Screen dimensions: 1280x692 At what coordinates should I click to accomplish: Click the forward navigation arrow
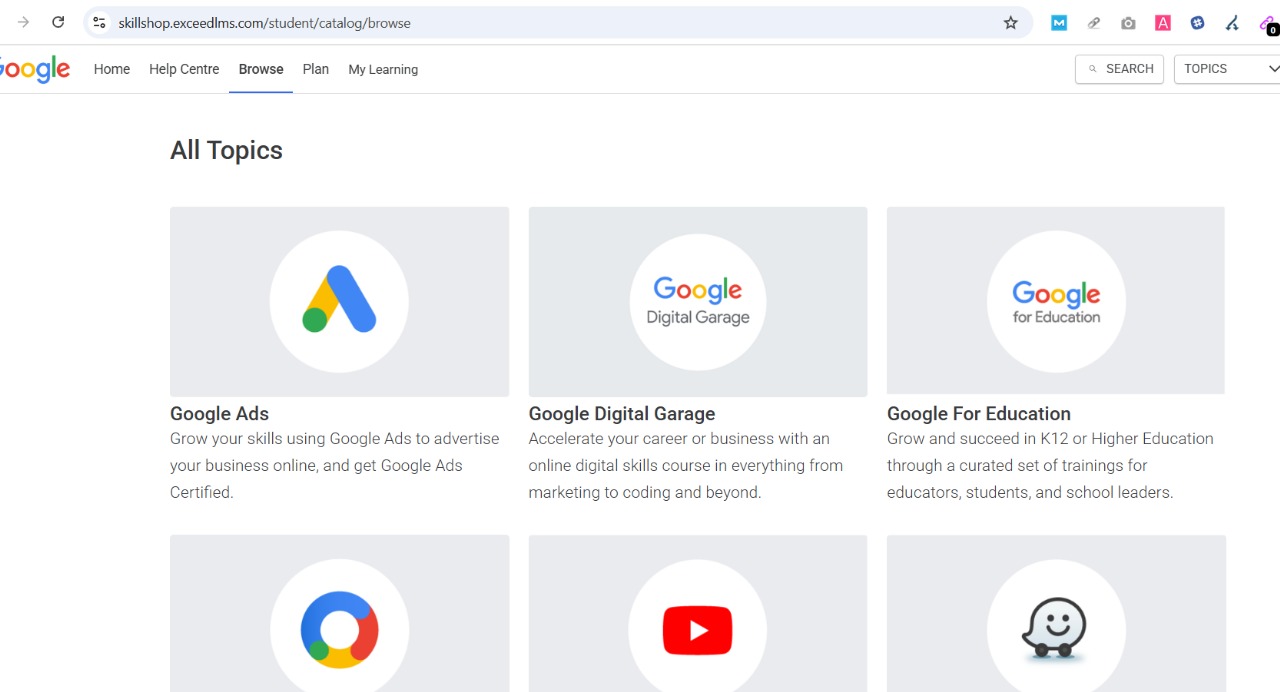[22, 22]
